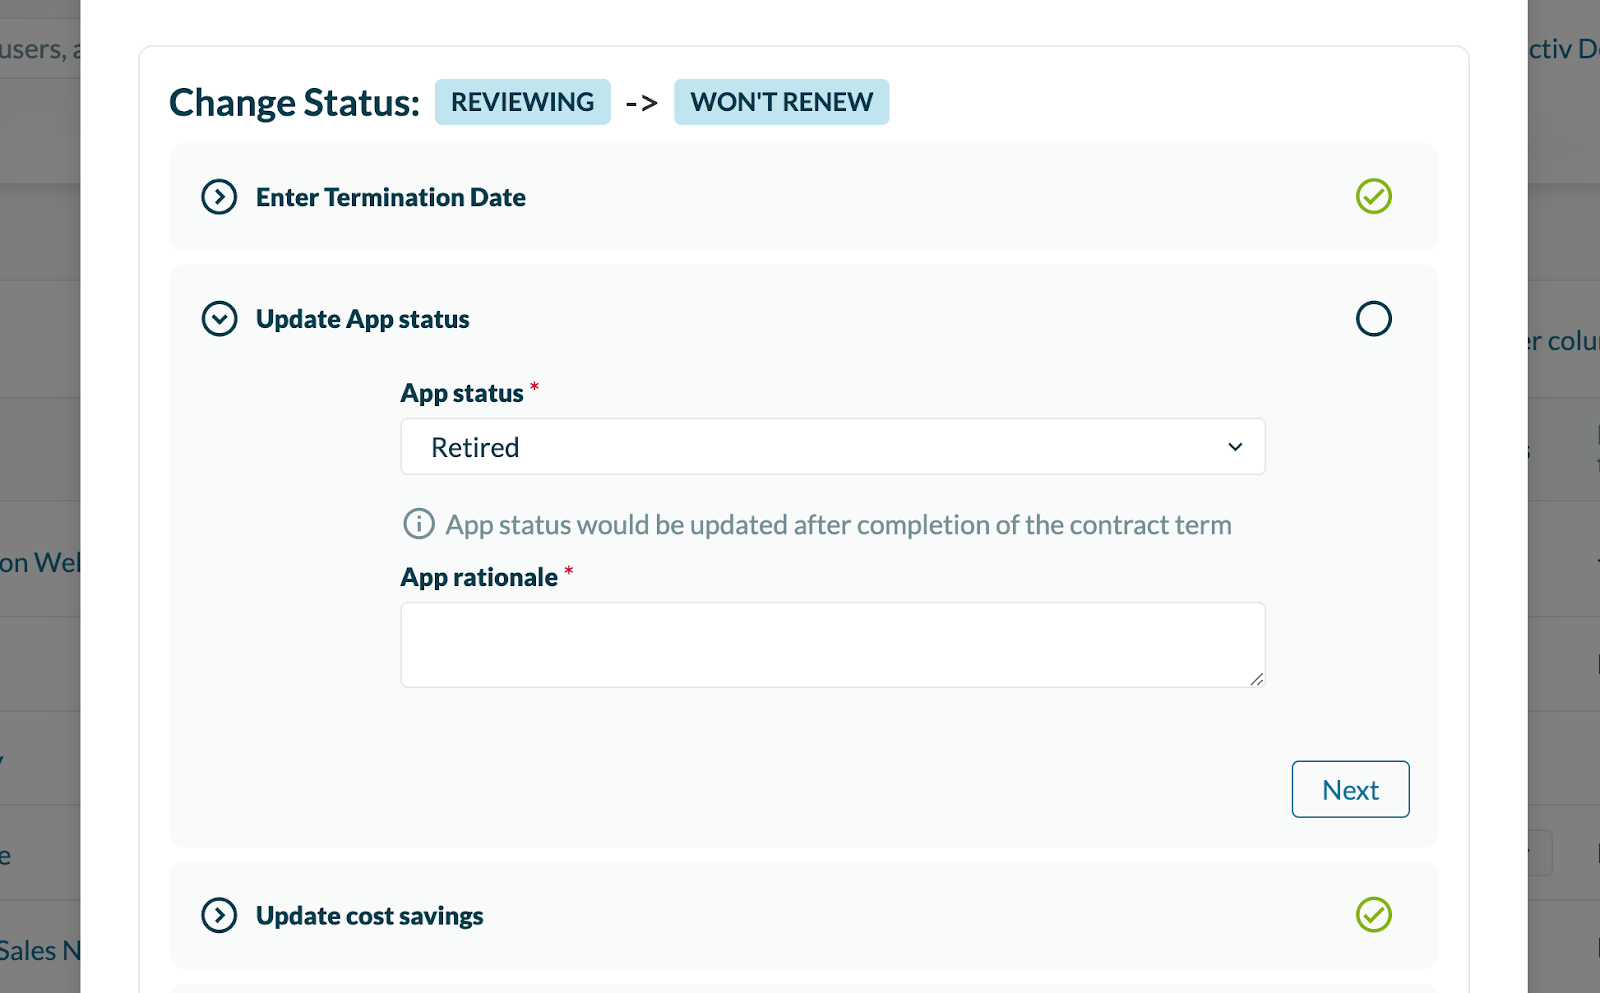
Task: Click the info icon beside contract term note
Action: (418, 524)
